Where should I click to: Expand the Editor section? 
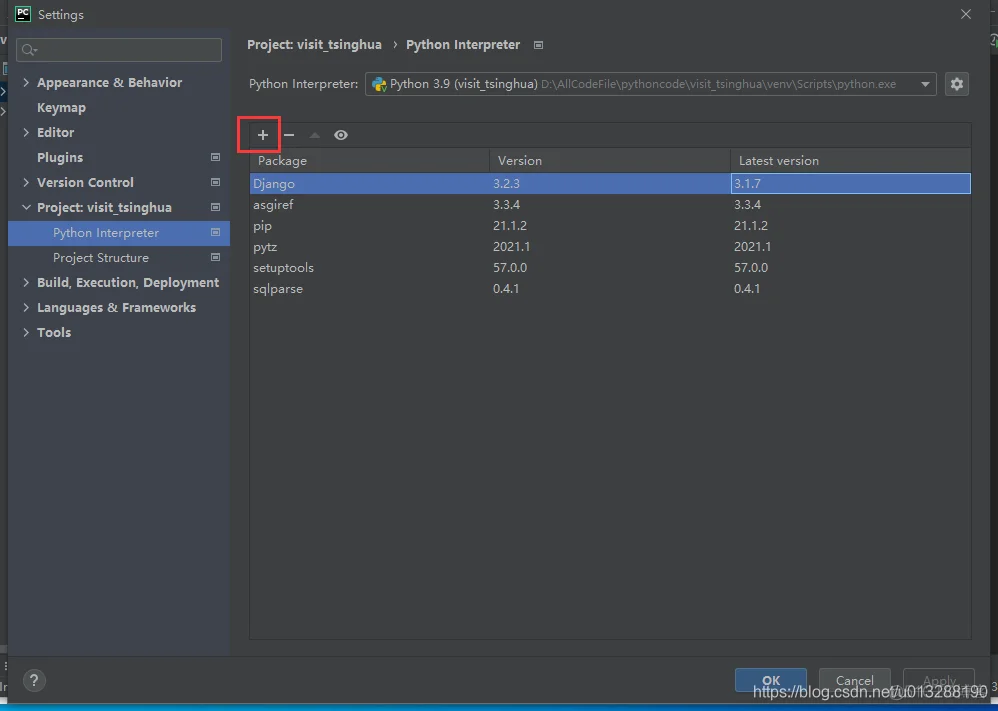[x=26, y=132]
